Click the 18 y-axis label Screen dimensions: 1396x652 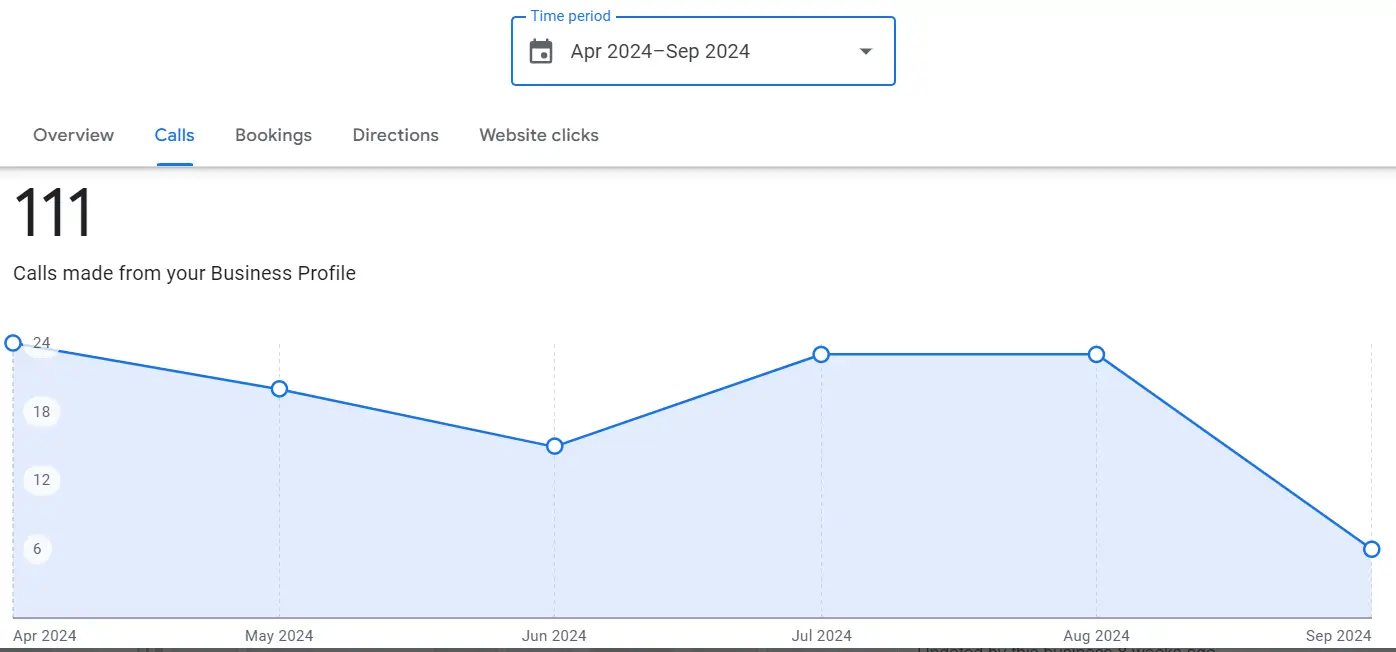pos(41,412)
